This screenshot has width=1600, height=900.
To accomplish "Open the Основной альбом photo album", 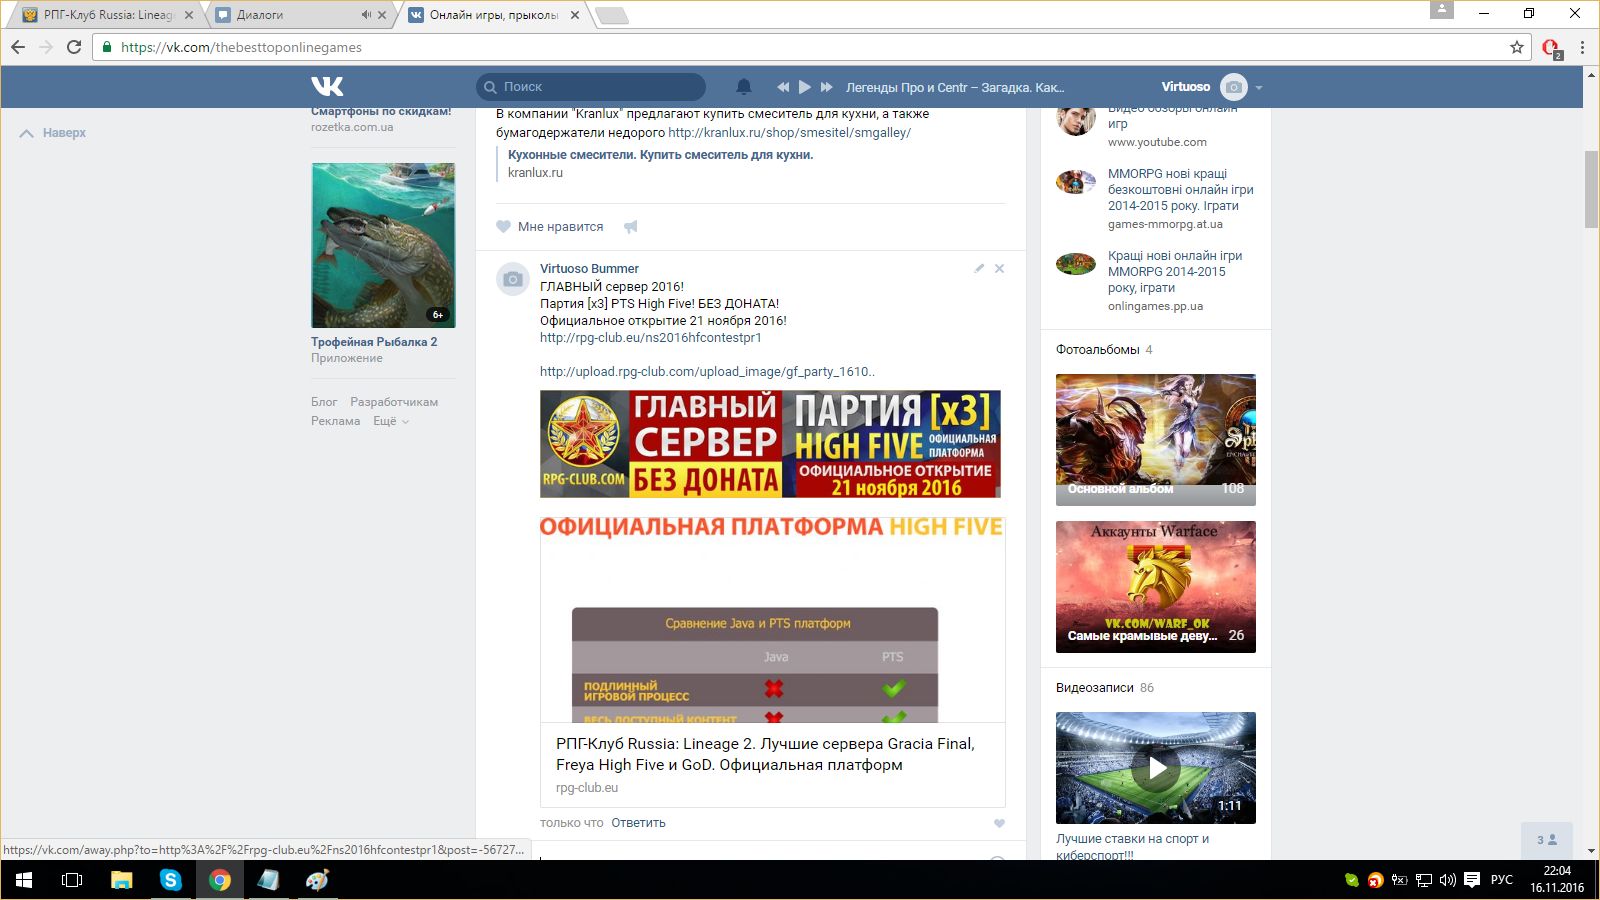I will pos(1156,440).
